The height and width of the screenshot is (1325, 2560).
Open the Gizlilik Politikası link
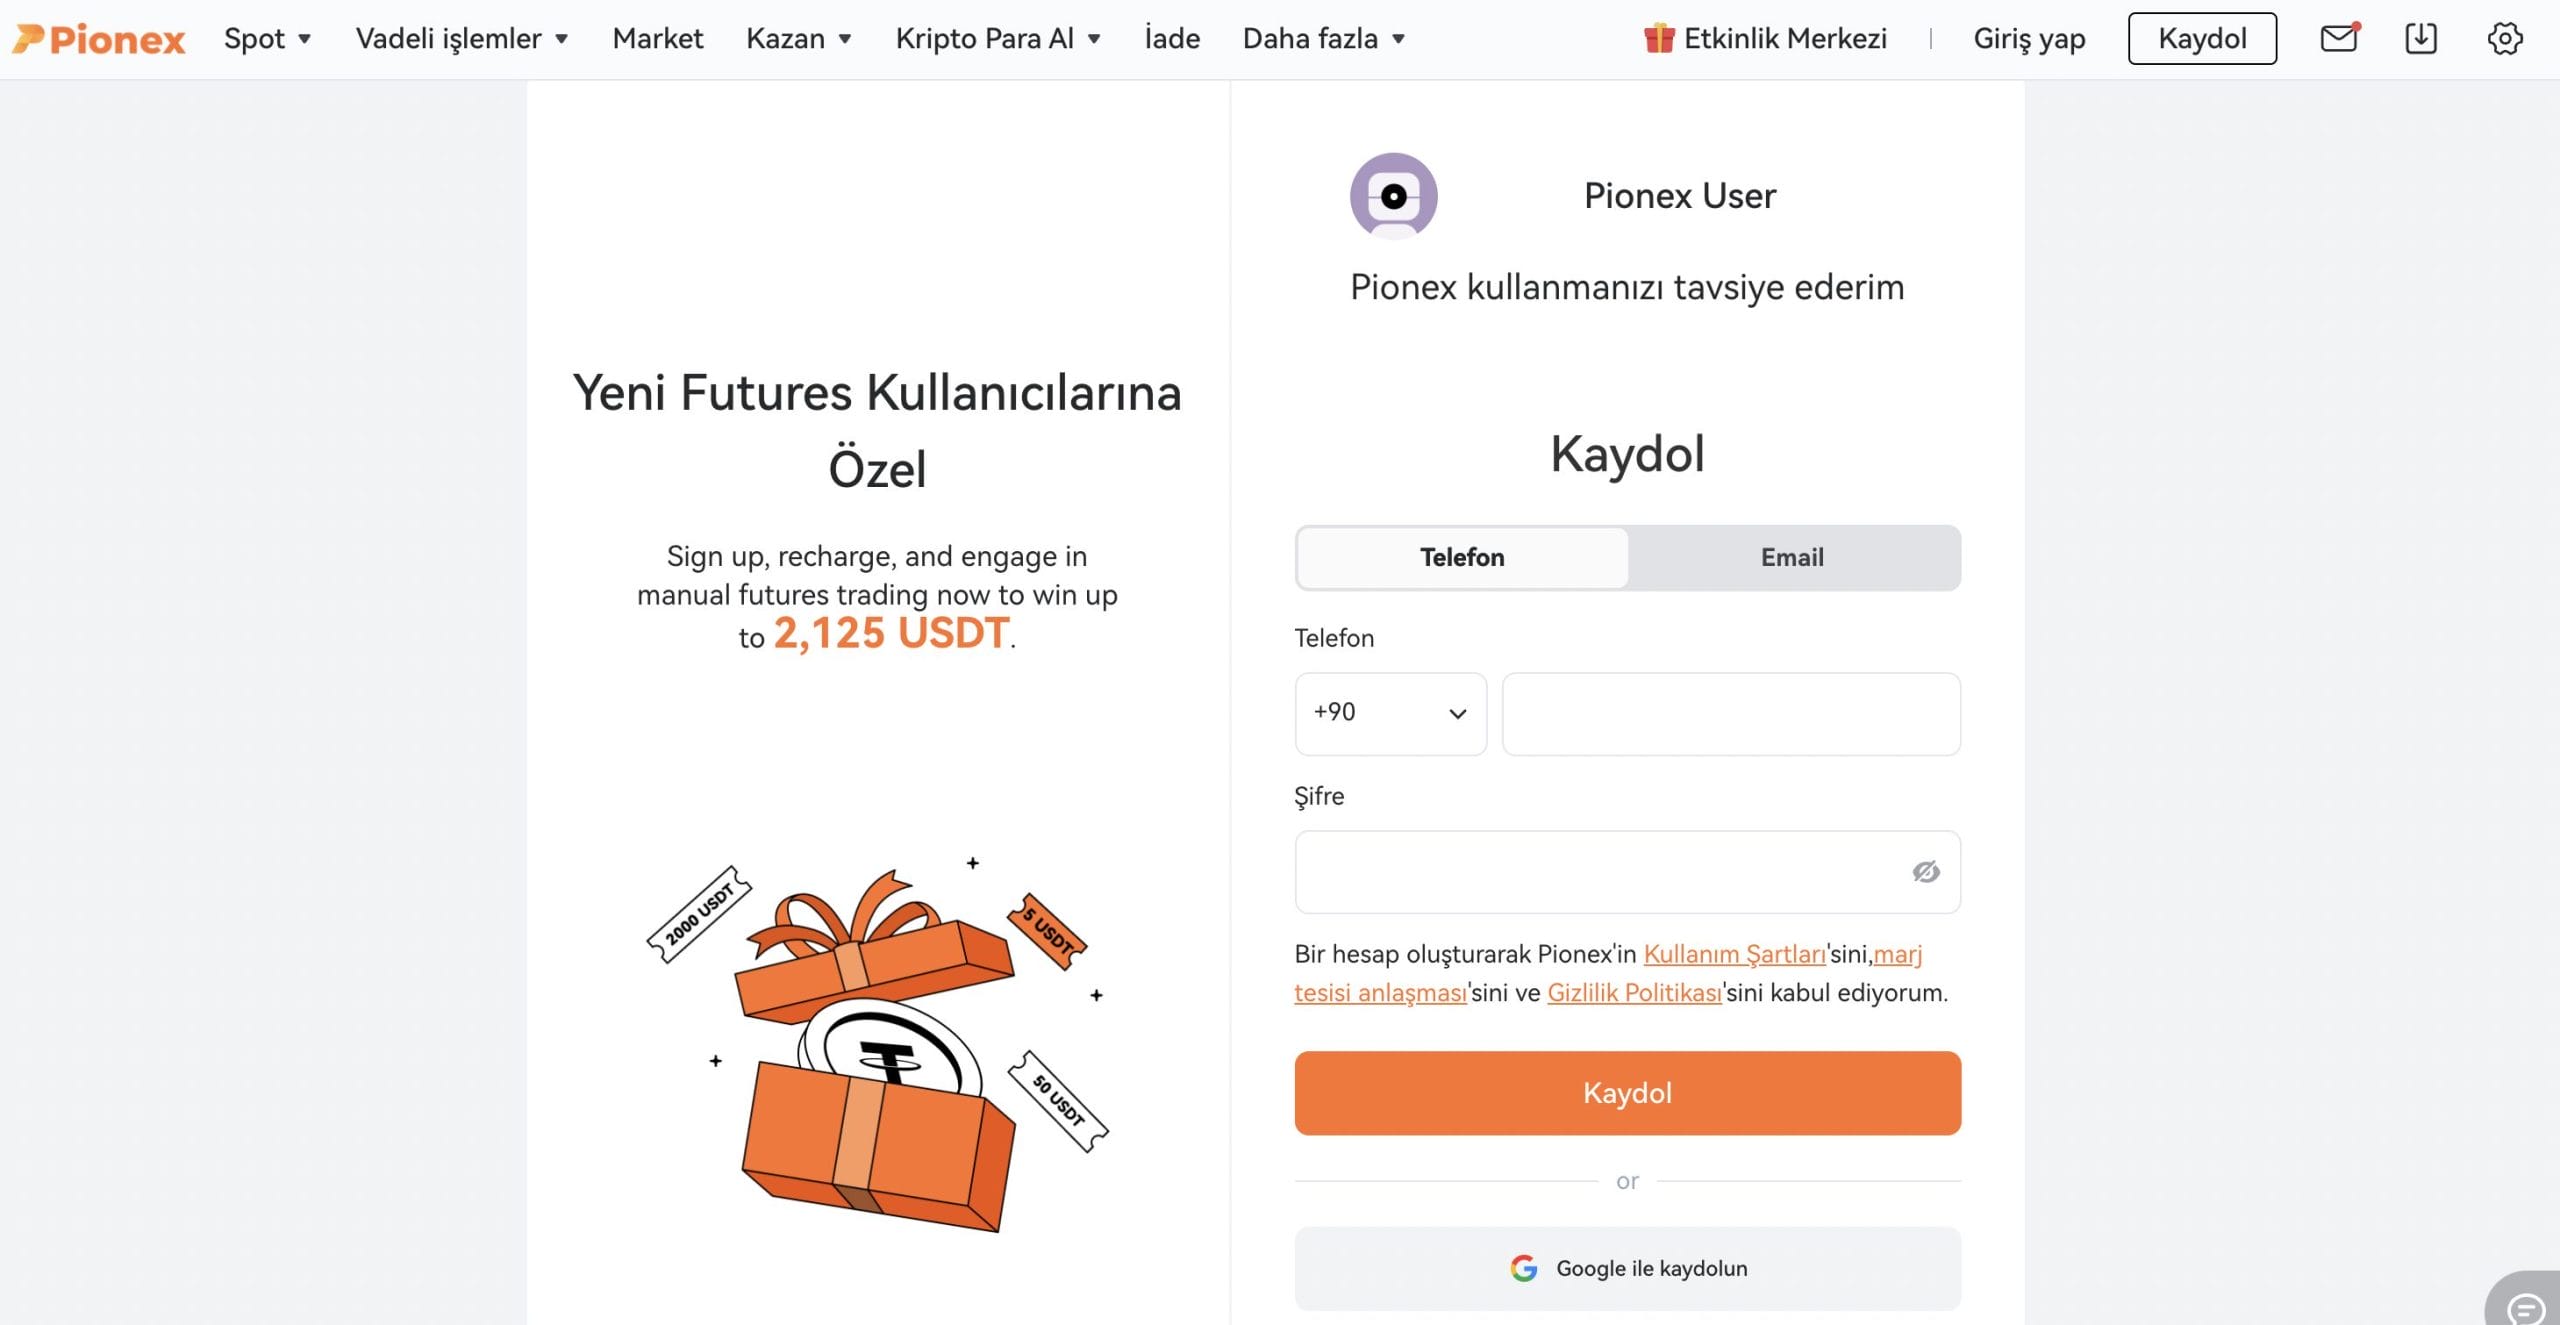(x=1634, y=993)
